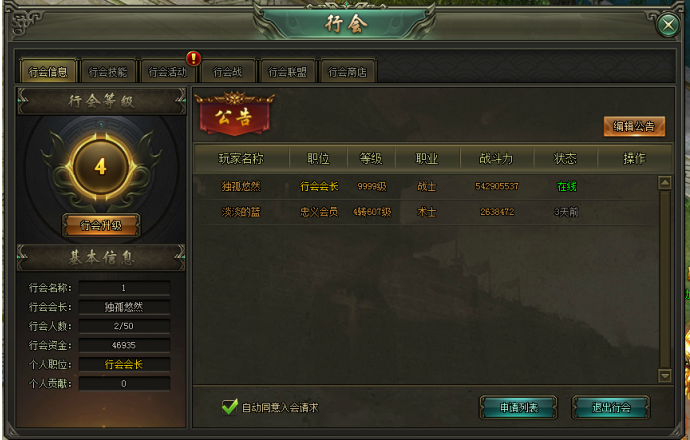Switch to the 行会技能 tab
Viewport: 690px width, 440px height.
click(x=108, y=71)
